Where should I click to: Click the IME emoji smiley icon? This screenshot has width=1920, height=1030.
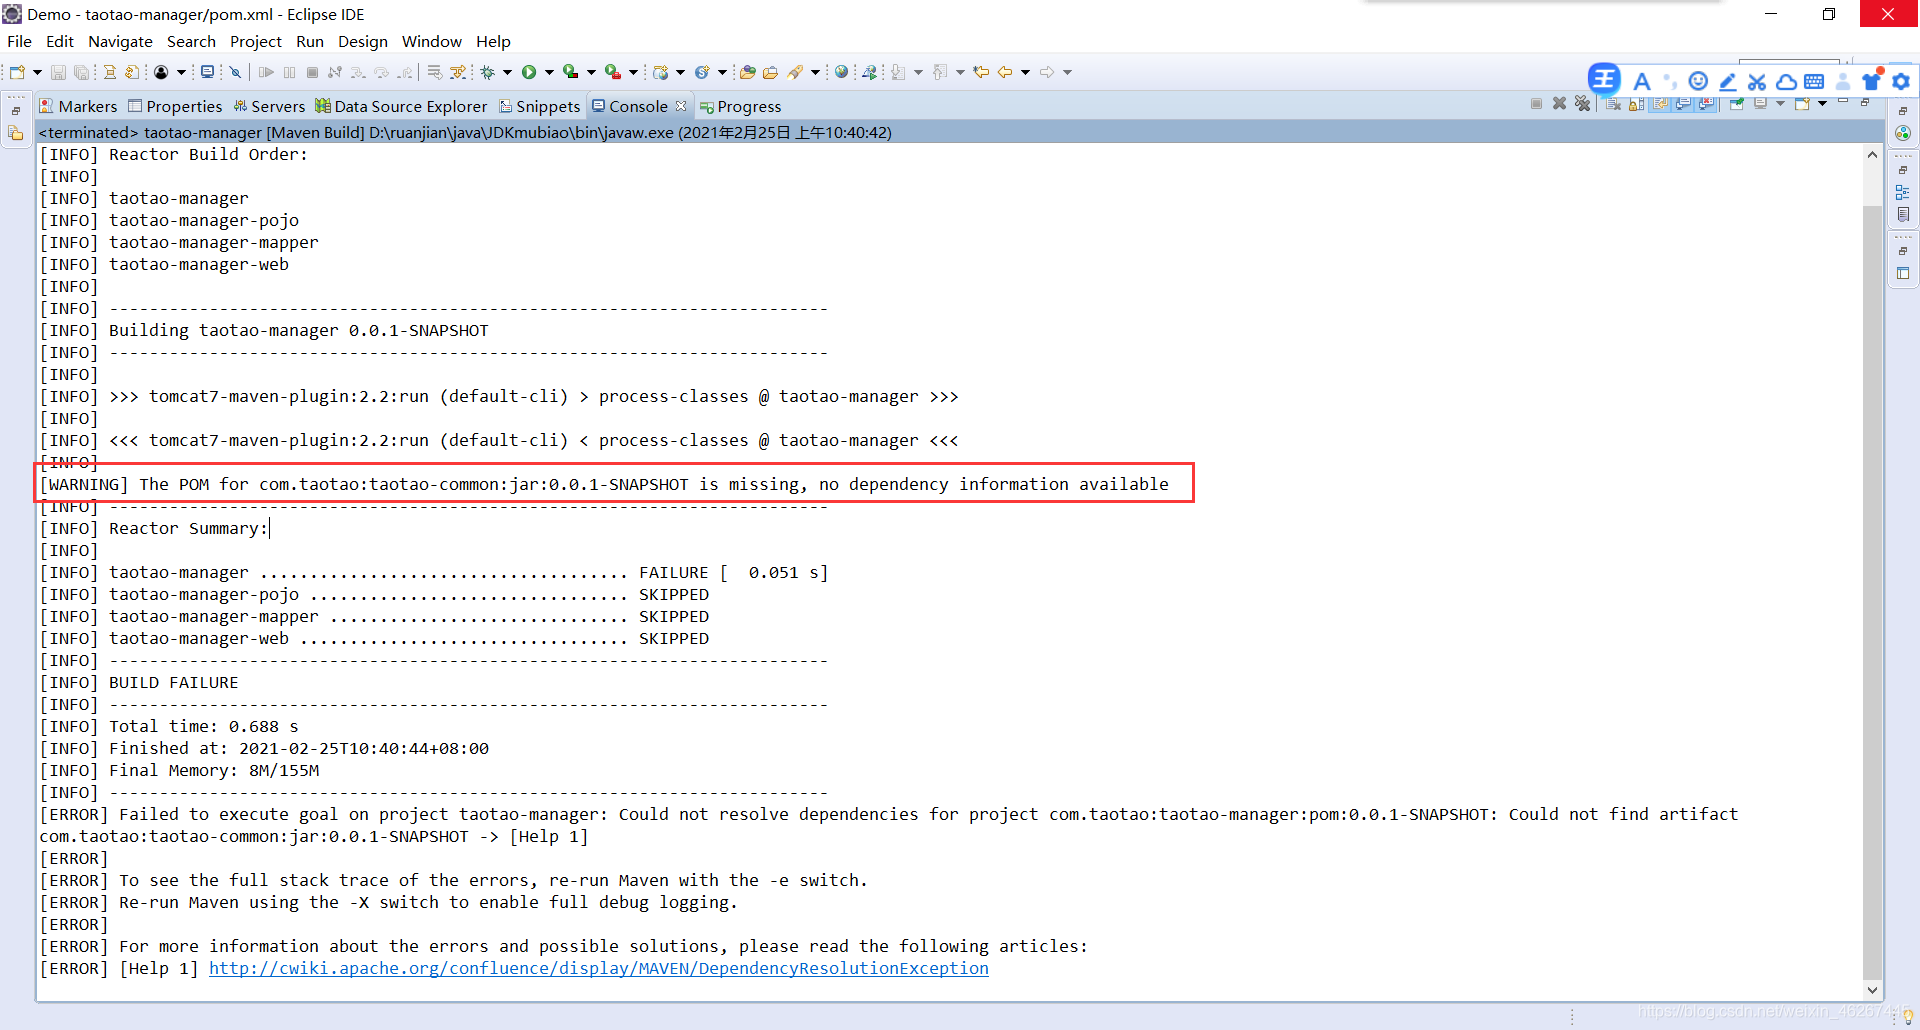(1698, 81)
